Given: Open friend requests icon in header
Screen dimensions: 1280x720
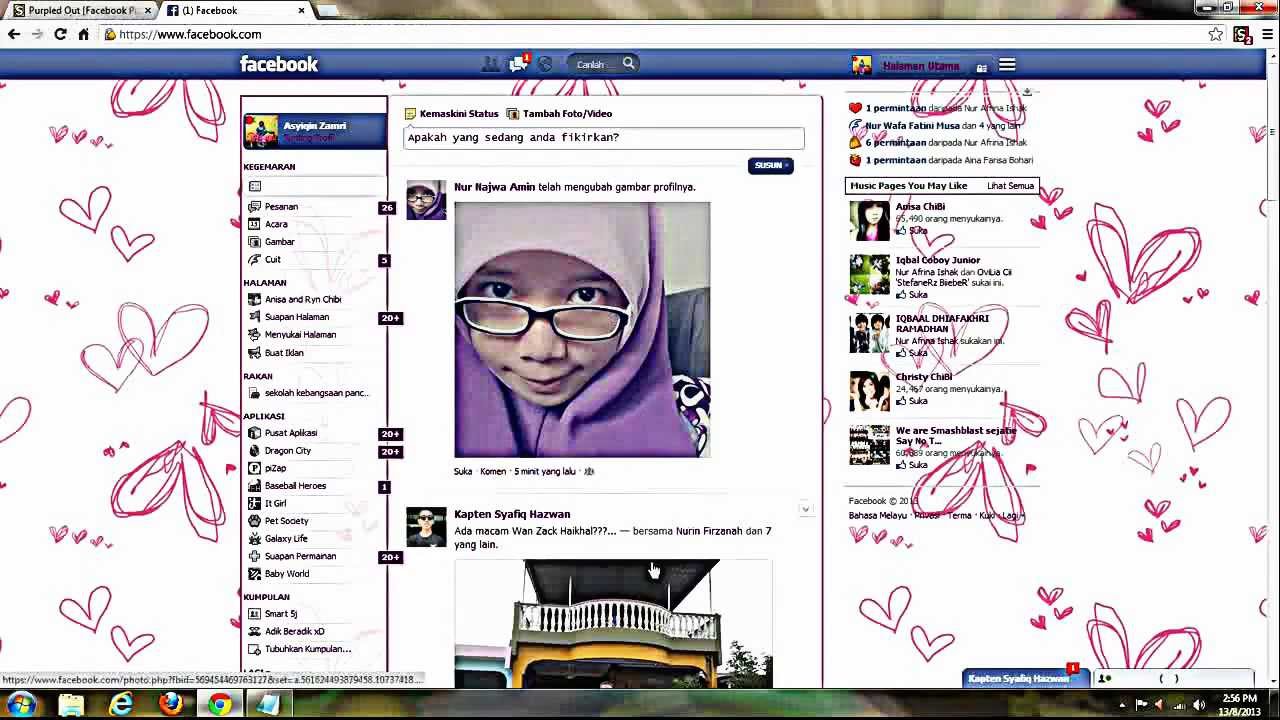Looking at the screenshot, I should point(490,64).
